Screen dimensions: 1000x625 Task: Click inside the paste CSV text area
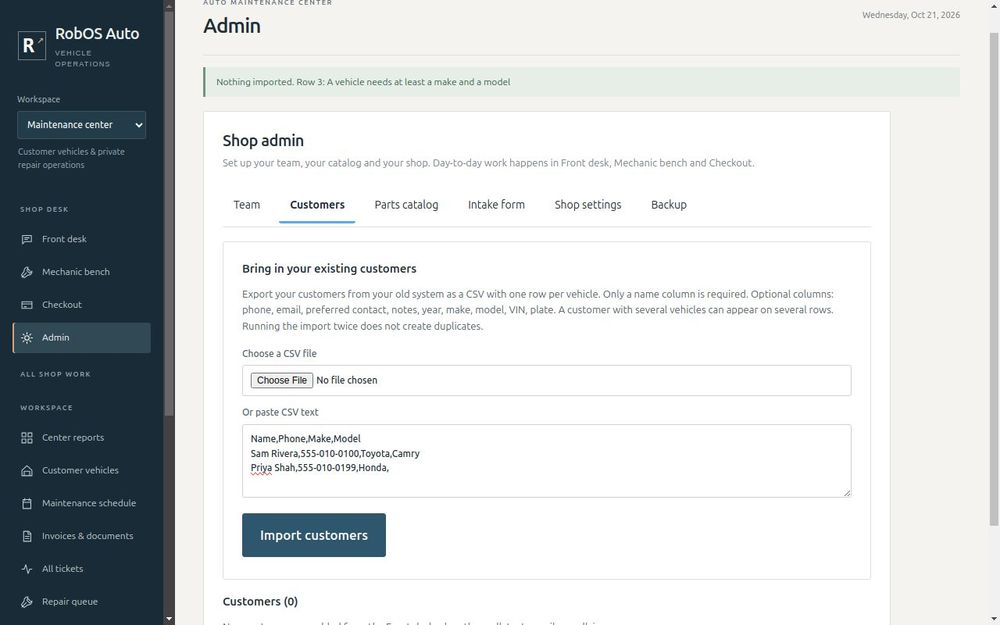pos(547,461)
